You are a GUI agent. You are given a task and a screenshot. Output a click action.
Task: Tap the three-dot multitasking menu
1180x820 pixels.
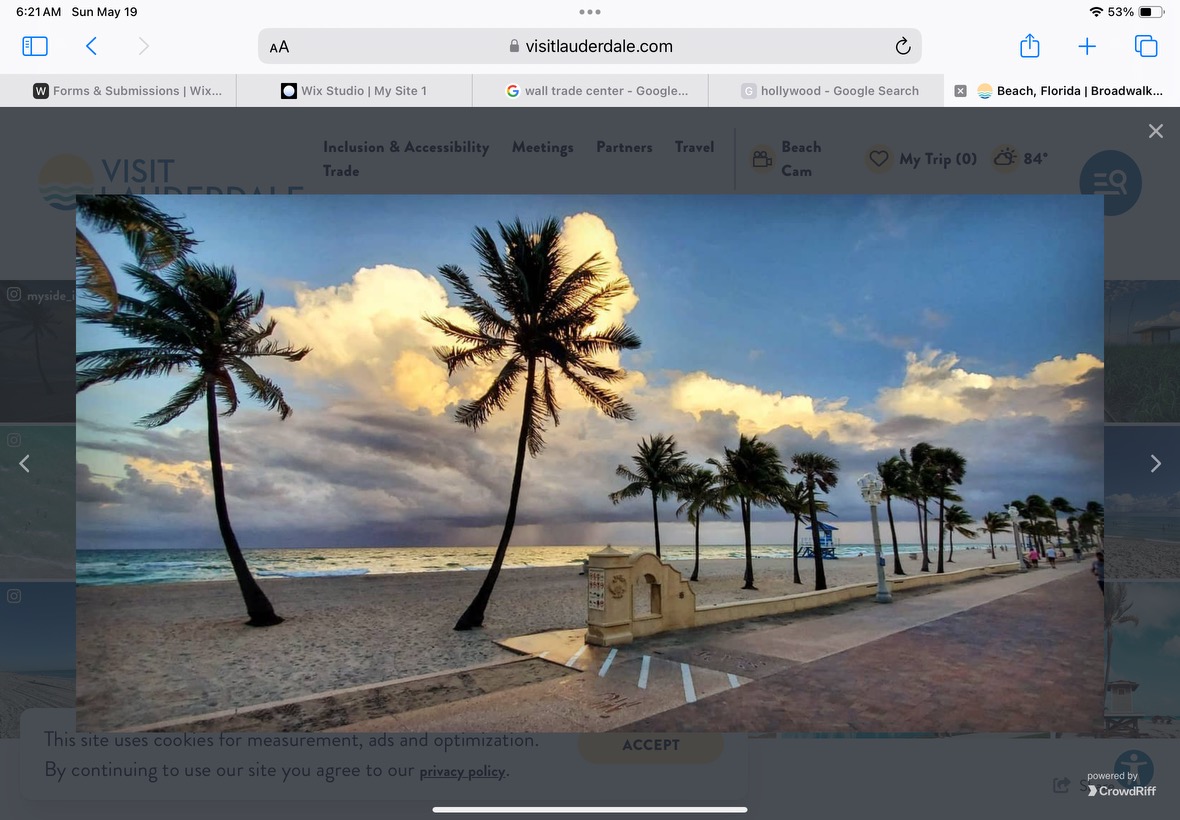pyautogui.click(x=590, y=11)
